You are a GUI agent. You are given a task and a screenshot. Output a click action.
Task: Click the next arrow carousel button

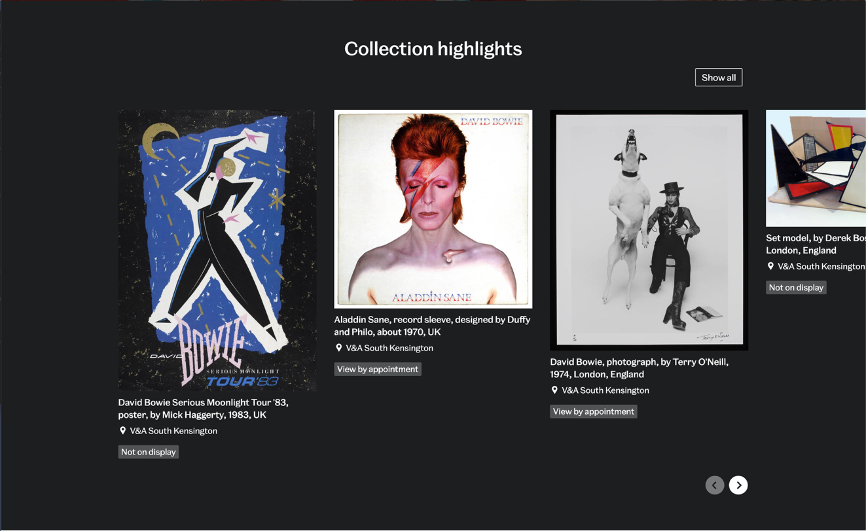tap(738, 485)
